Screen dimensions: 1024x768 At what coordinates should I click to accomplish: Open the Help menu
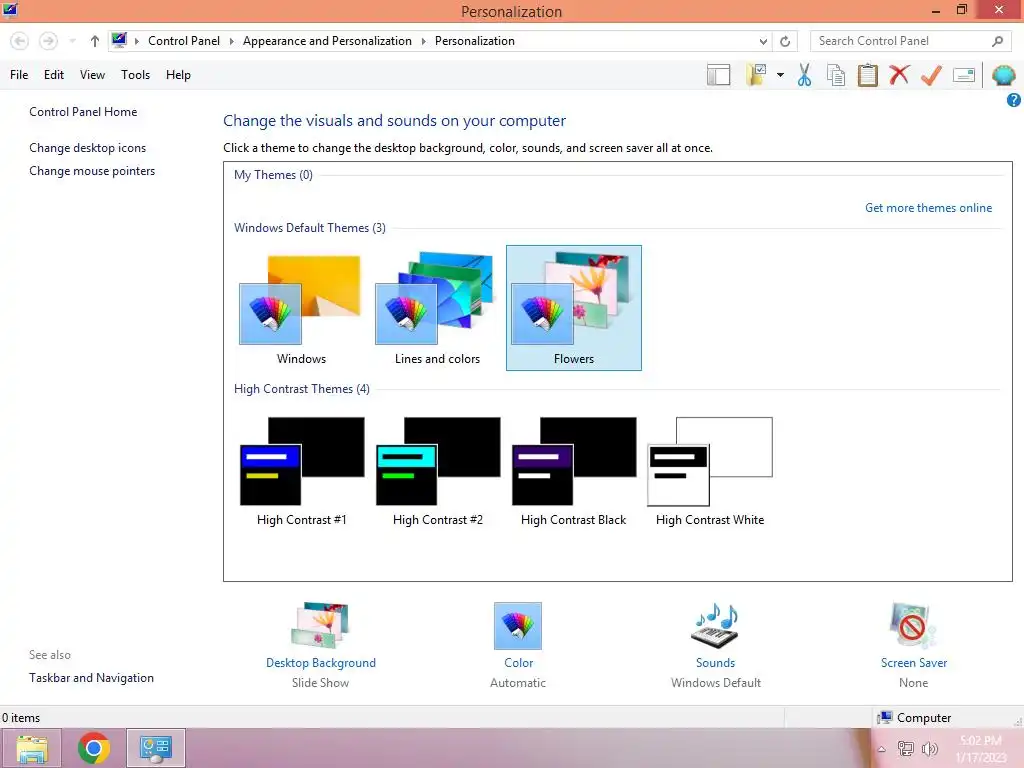tap(178, 75)
